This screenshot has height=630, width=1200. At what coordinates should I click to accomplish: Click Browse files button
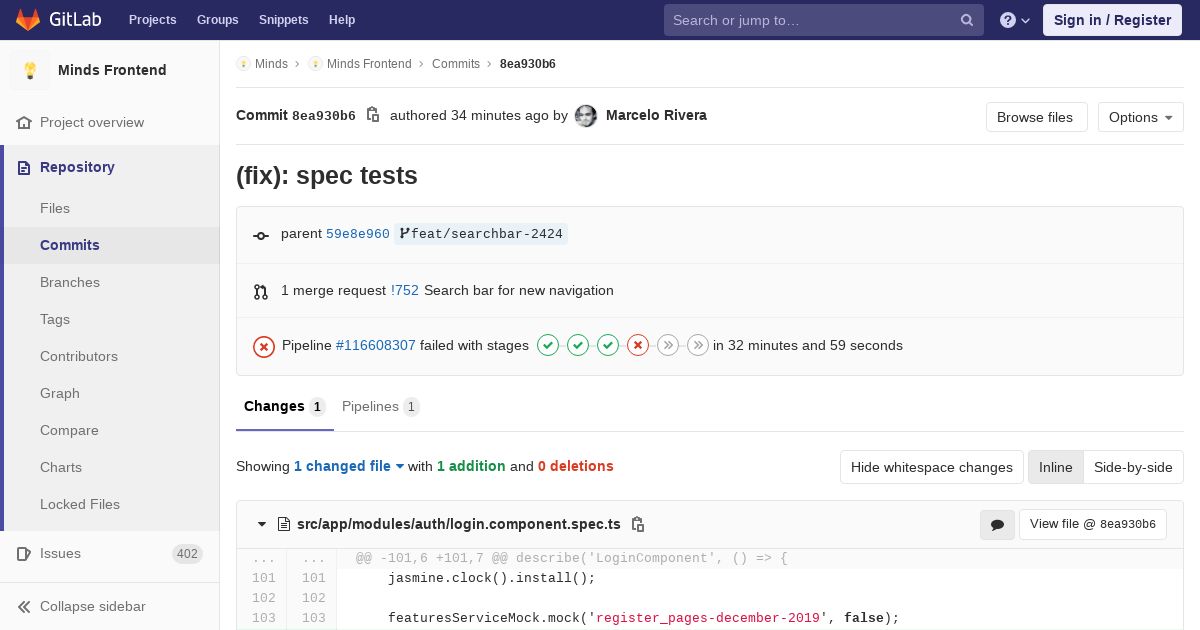[1035, 117]
